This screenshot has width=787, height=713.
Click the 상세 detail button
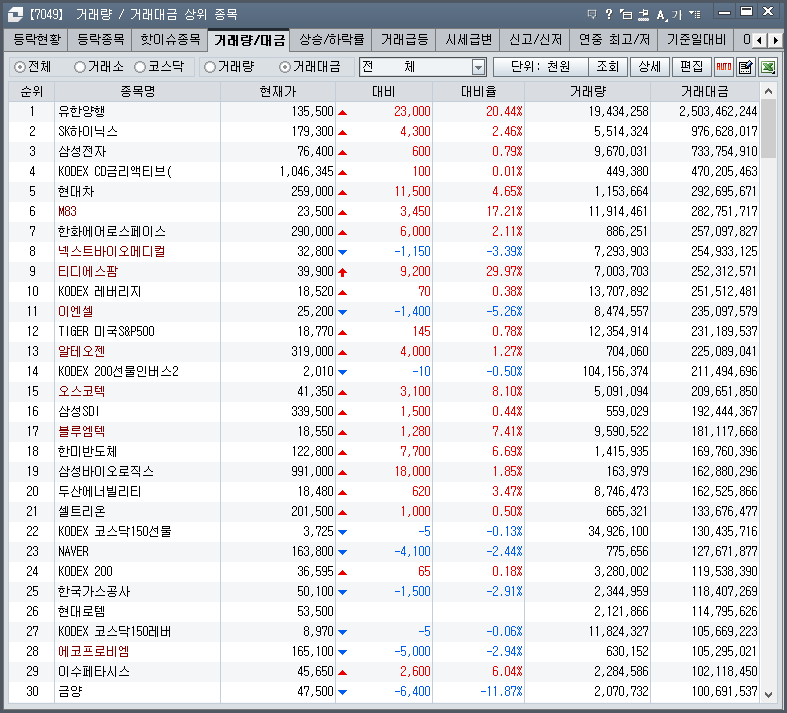649,67
